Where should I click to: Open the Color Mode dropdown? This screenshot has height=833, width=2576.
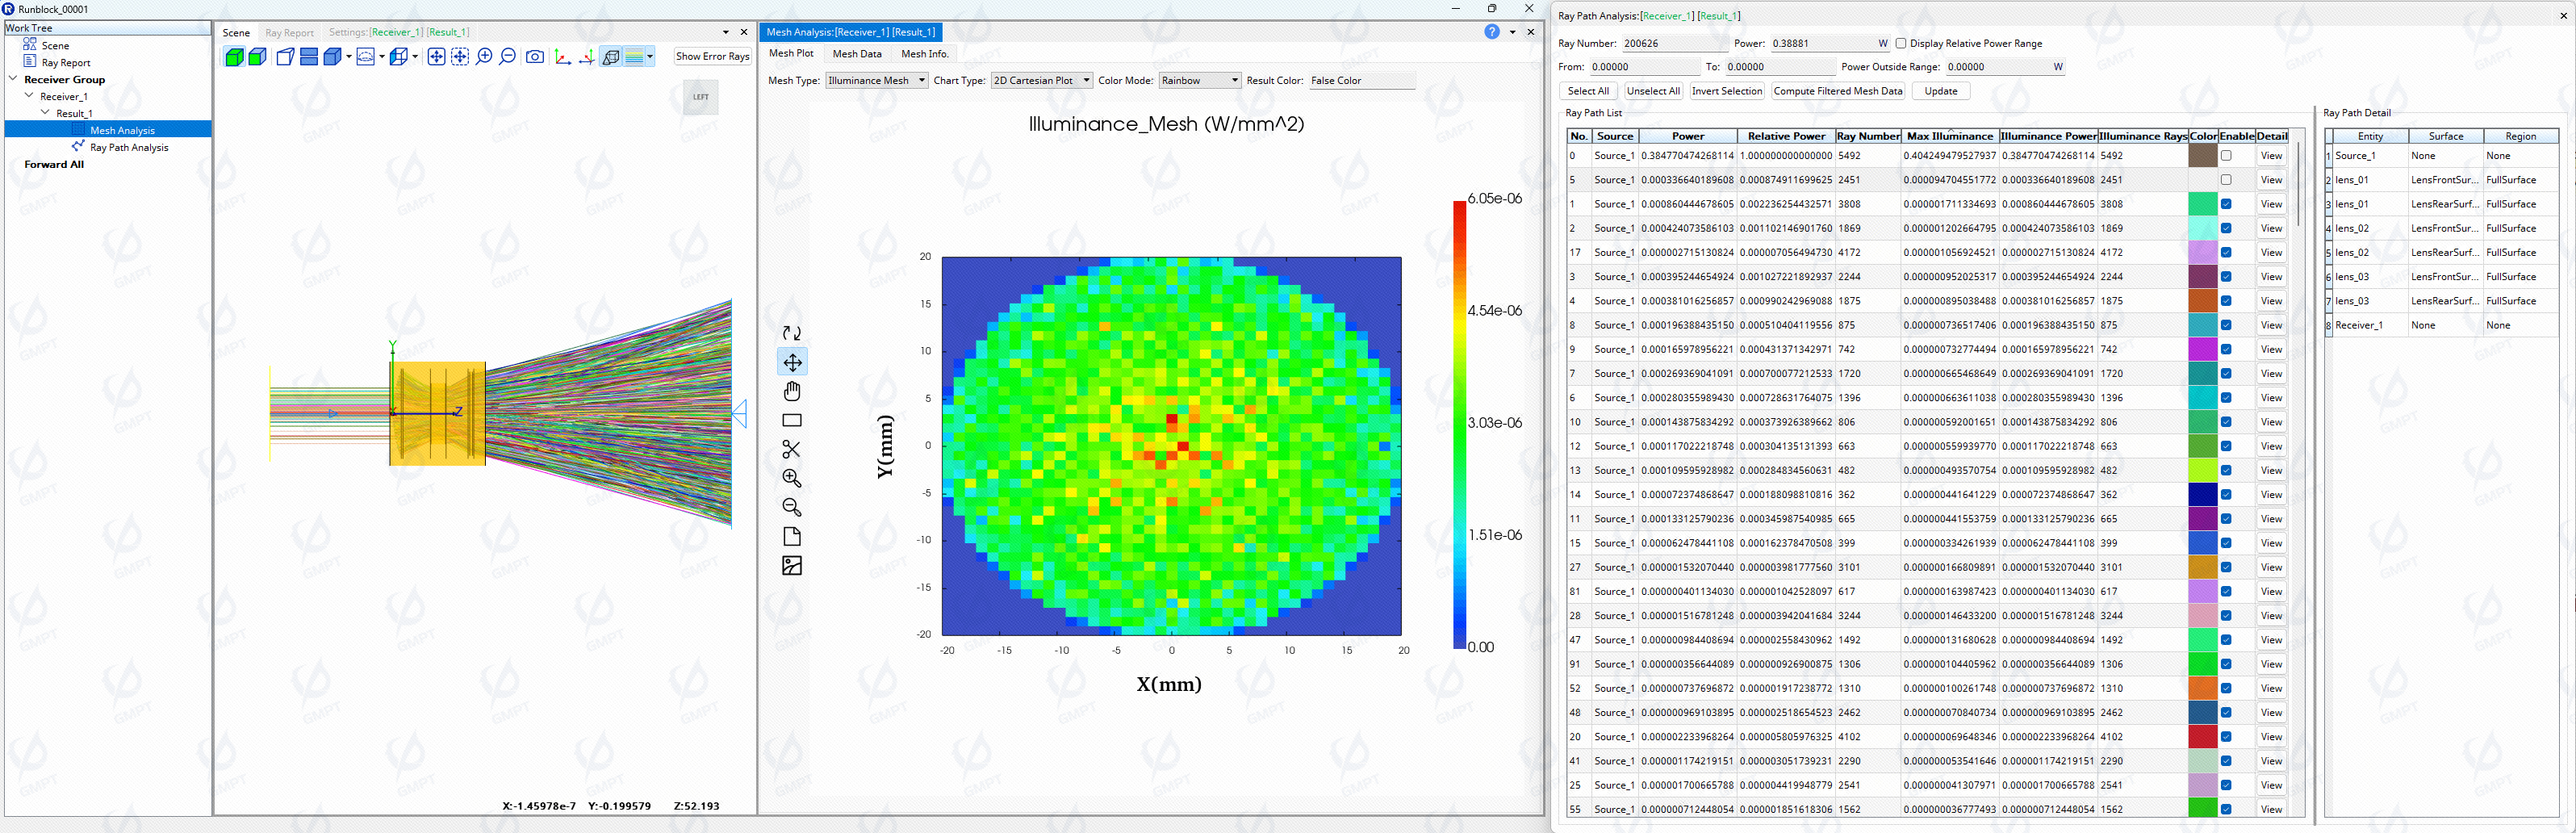1199,80
